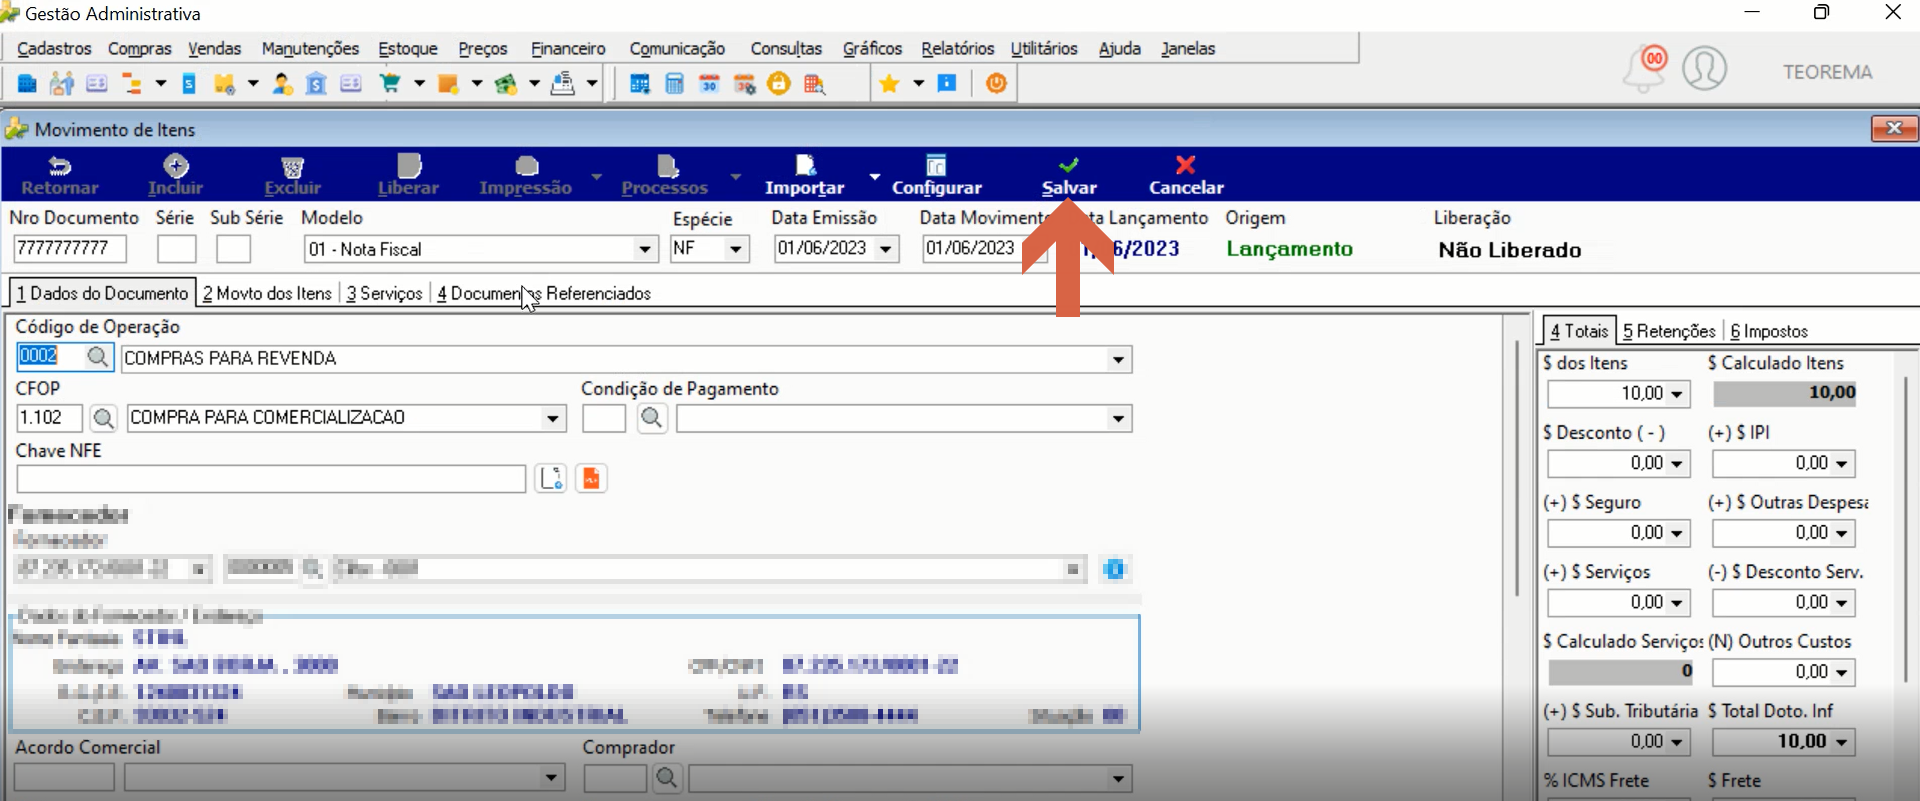Viewport: 1920px width, 801px height.
Task: Click into the Chave NFE input field
Action: (271, 479)
